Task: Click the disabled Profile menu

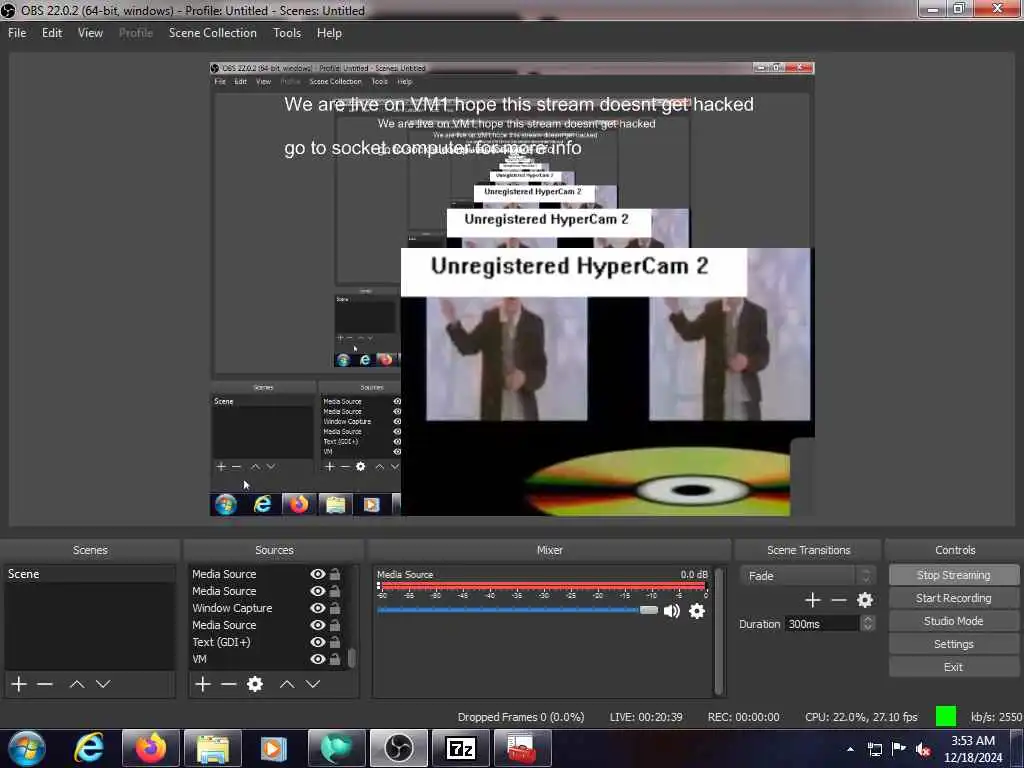Action: click(x=136, y=33)
